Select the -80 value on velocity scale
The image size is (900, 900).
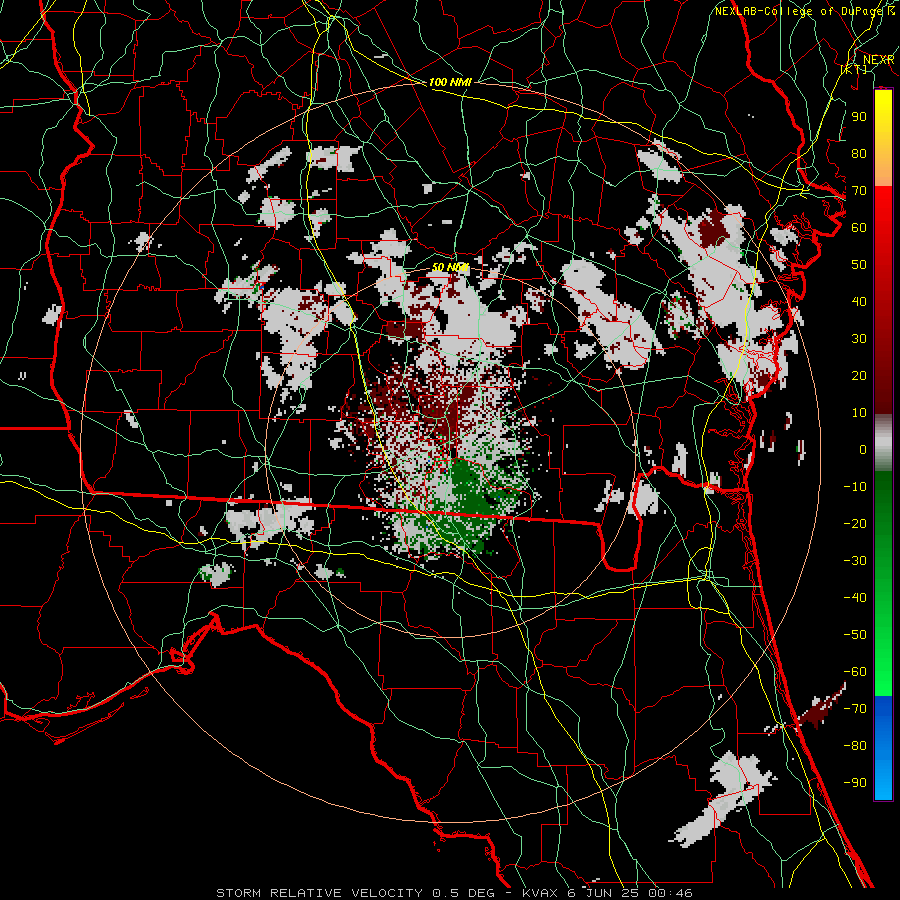(855, 746)
